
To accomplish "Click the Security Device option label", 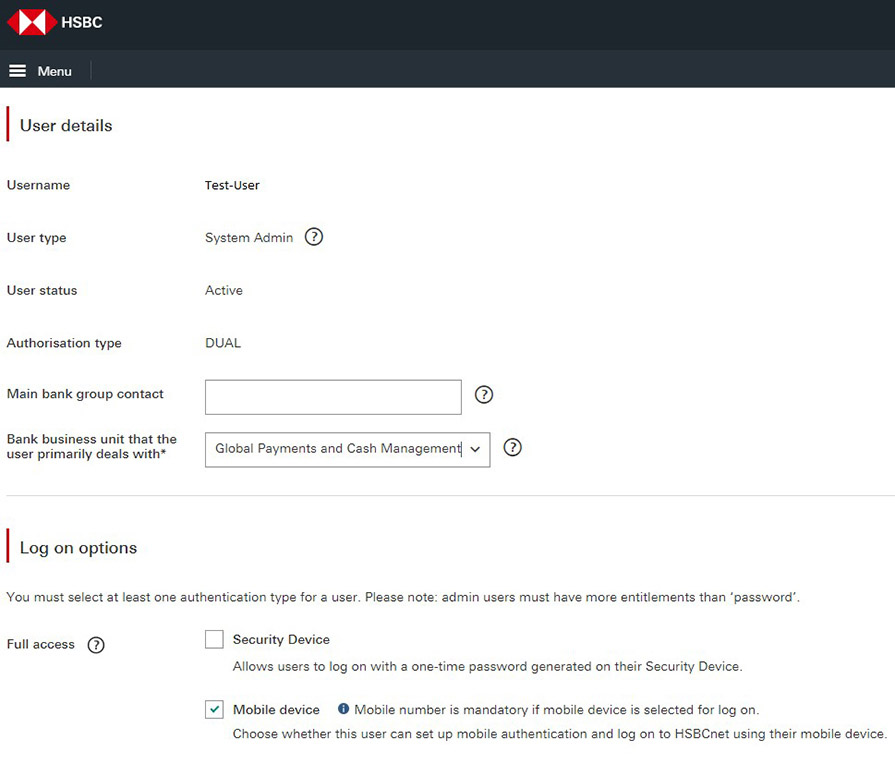I will tap(281, 639).
